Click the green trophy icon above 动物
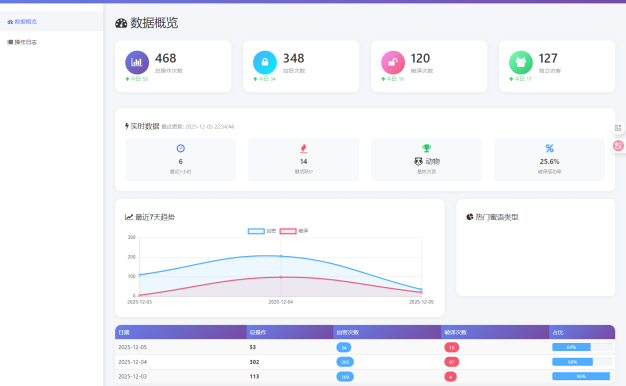This screenshot has height=386, width=626. (426, 148)
